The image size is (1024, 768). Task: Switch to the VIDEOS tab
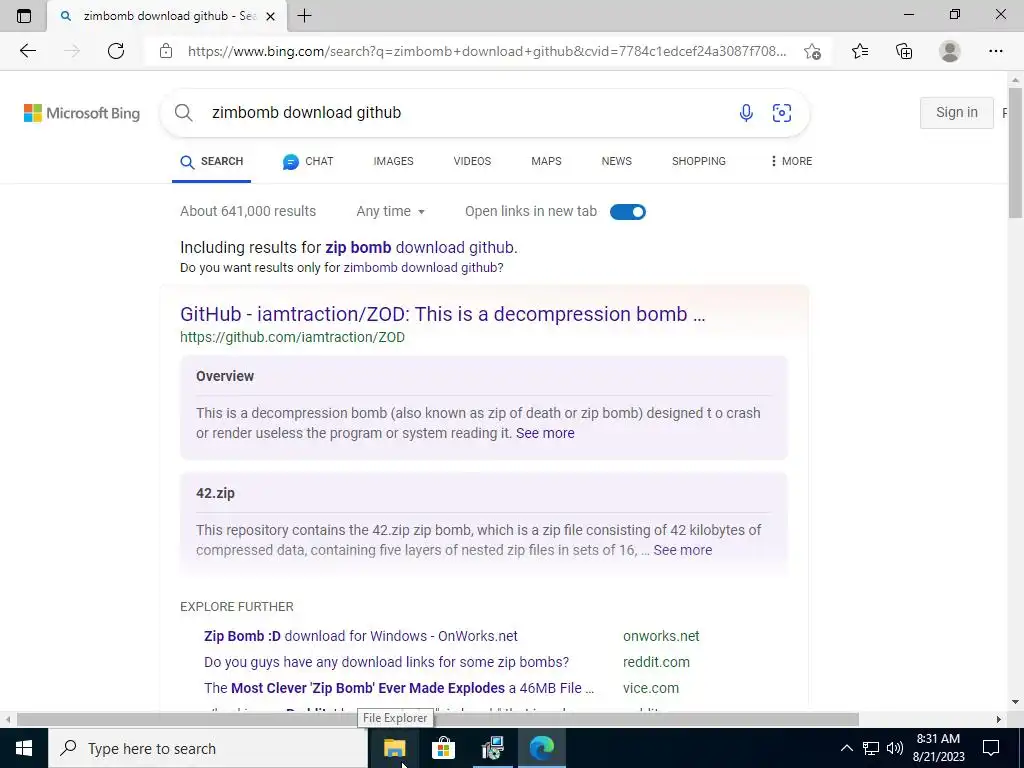coord(472,161)
